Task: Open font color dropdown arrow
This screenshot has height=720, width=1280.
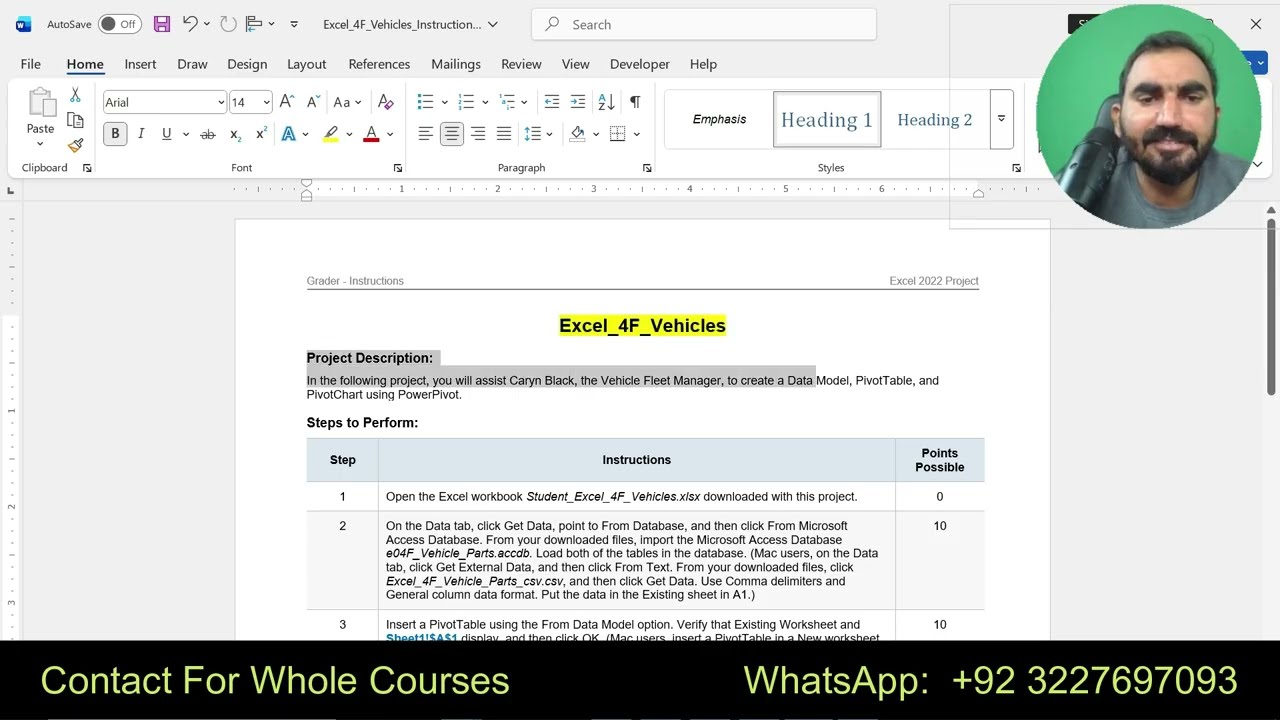Action: click(x=390, y=134)
